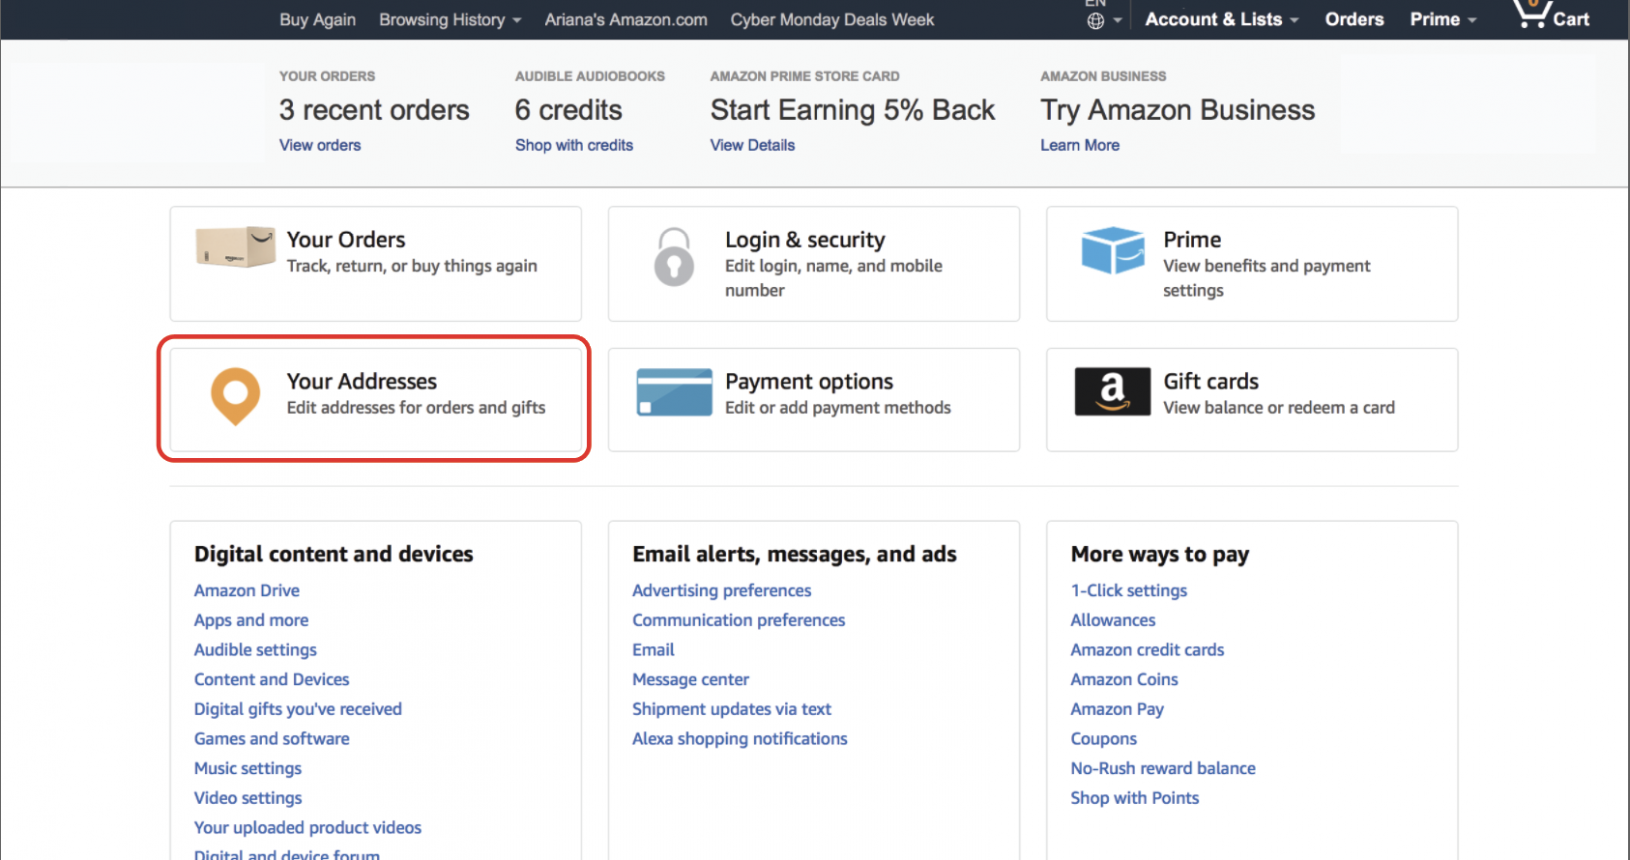Open the Payment options card title
1630x860 pixels.
click(x=809, y=382)
